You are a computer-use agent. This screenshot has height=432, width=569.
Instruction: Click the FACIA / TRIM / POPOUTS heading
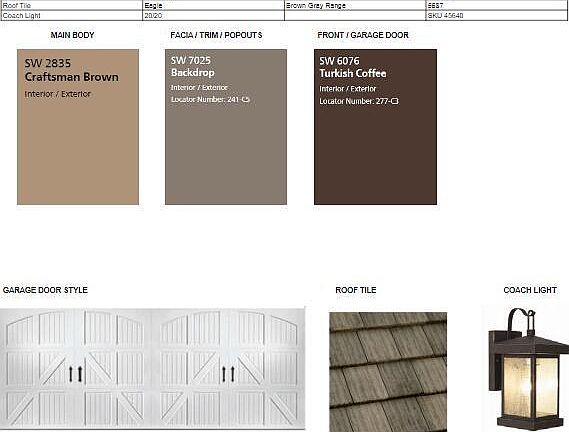[216, 35]
